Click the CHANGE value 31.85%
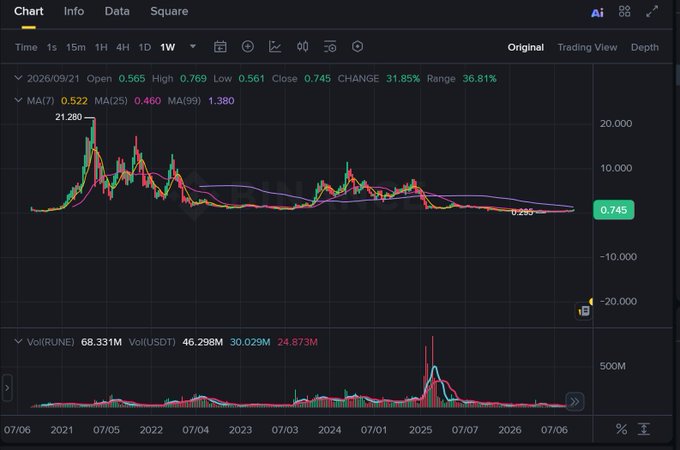 (403, 78)
